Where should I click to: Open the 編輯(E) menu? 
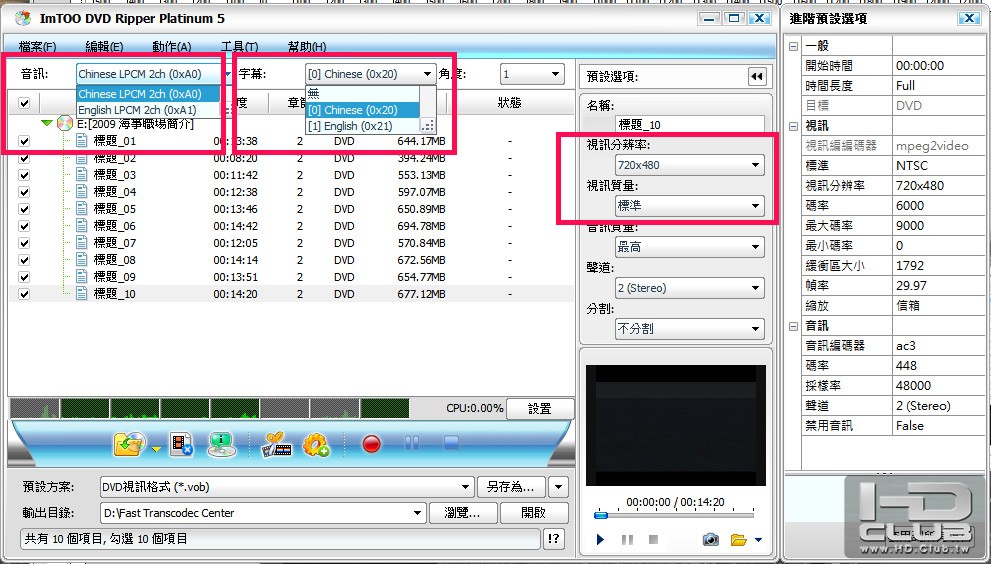pos(104,46)
